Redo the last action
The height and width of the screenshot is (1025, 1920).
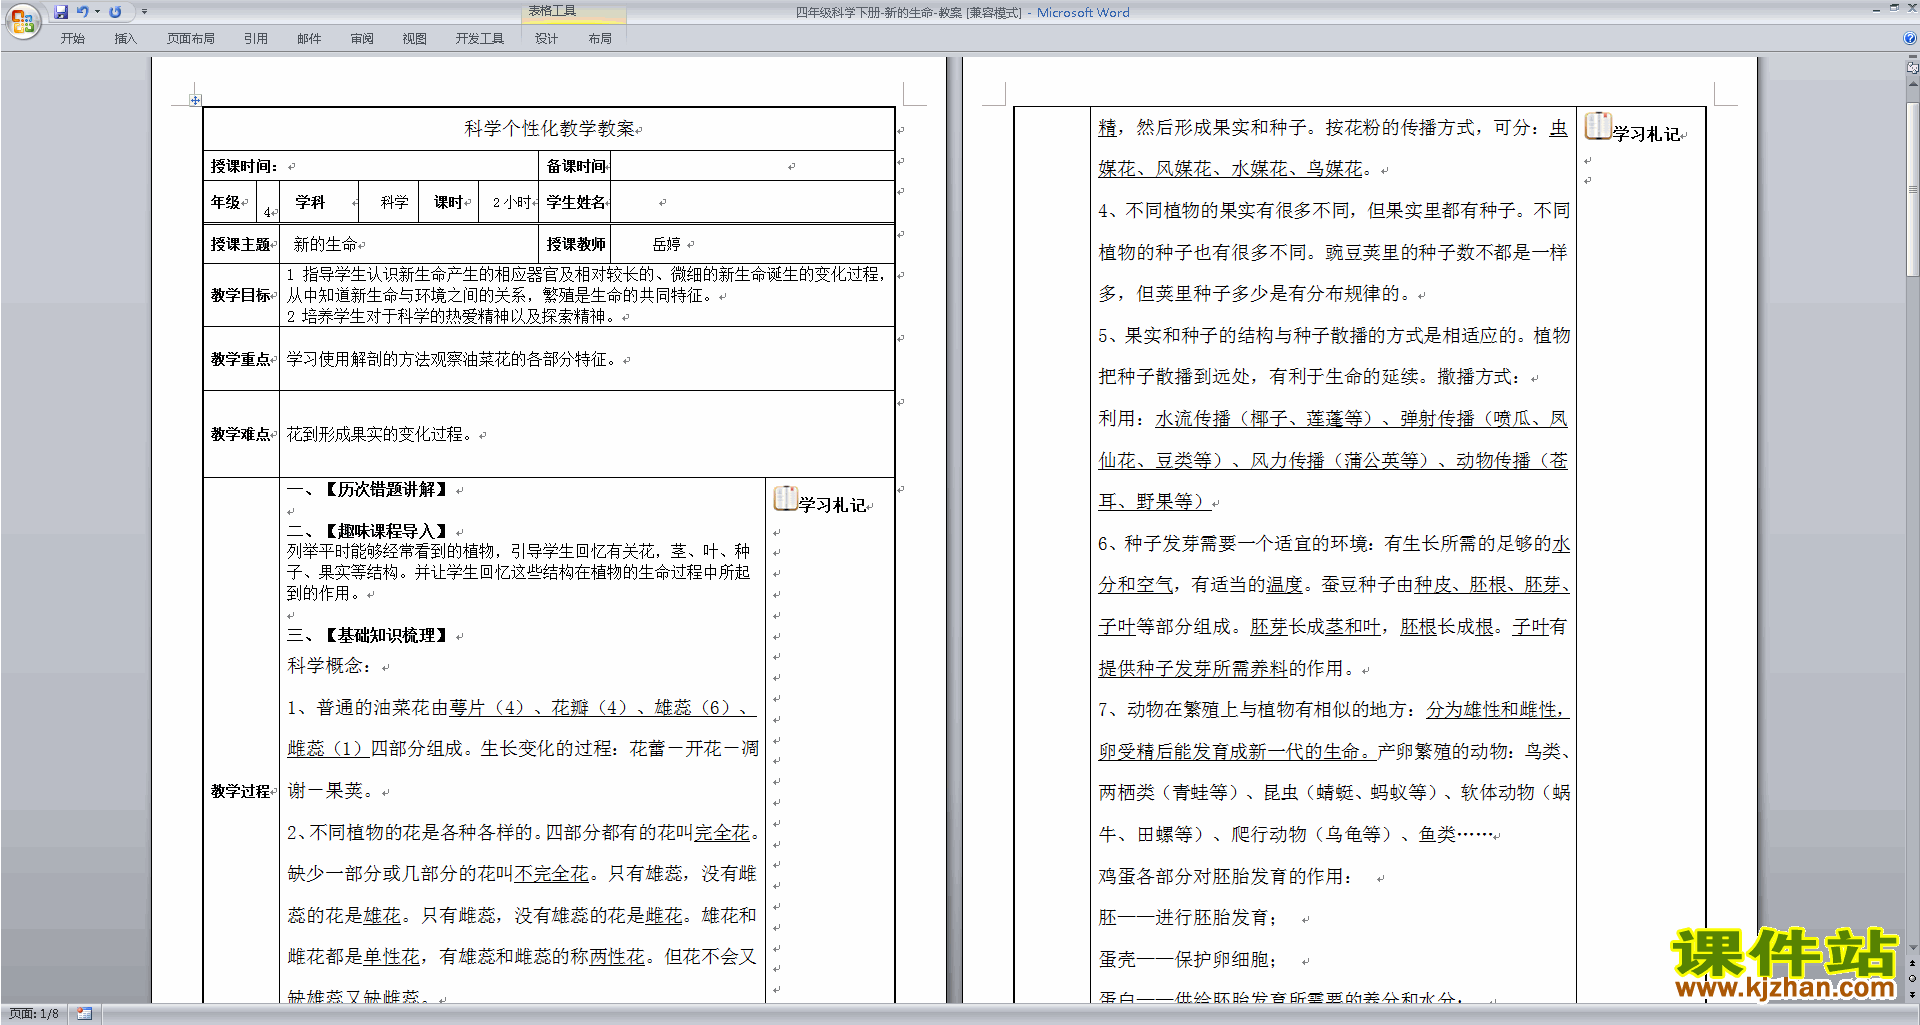pyautogui.click(x=115, y=12)
